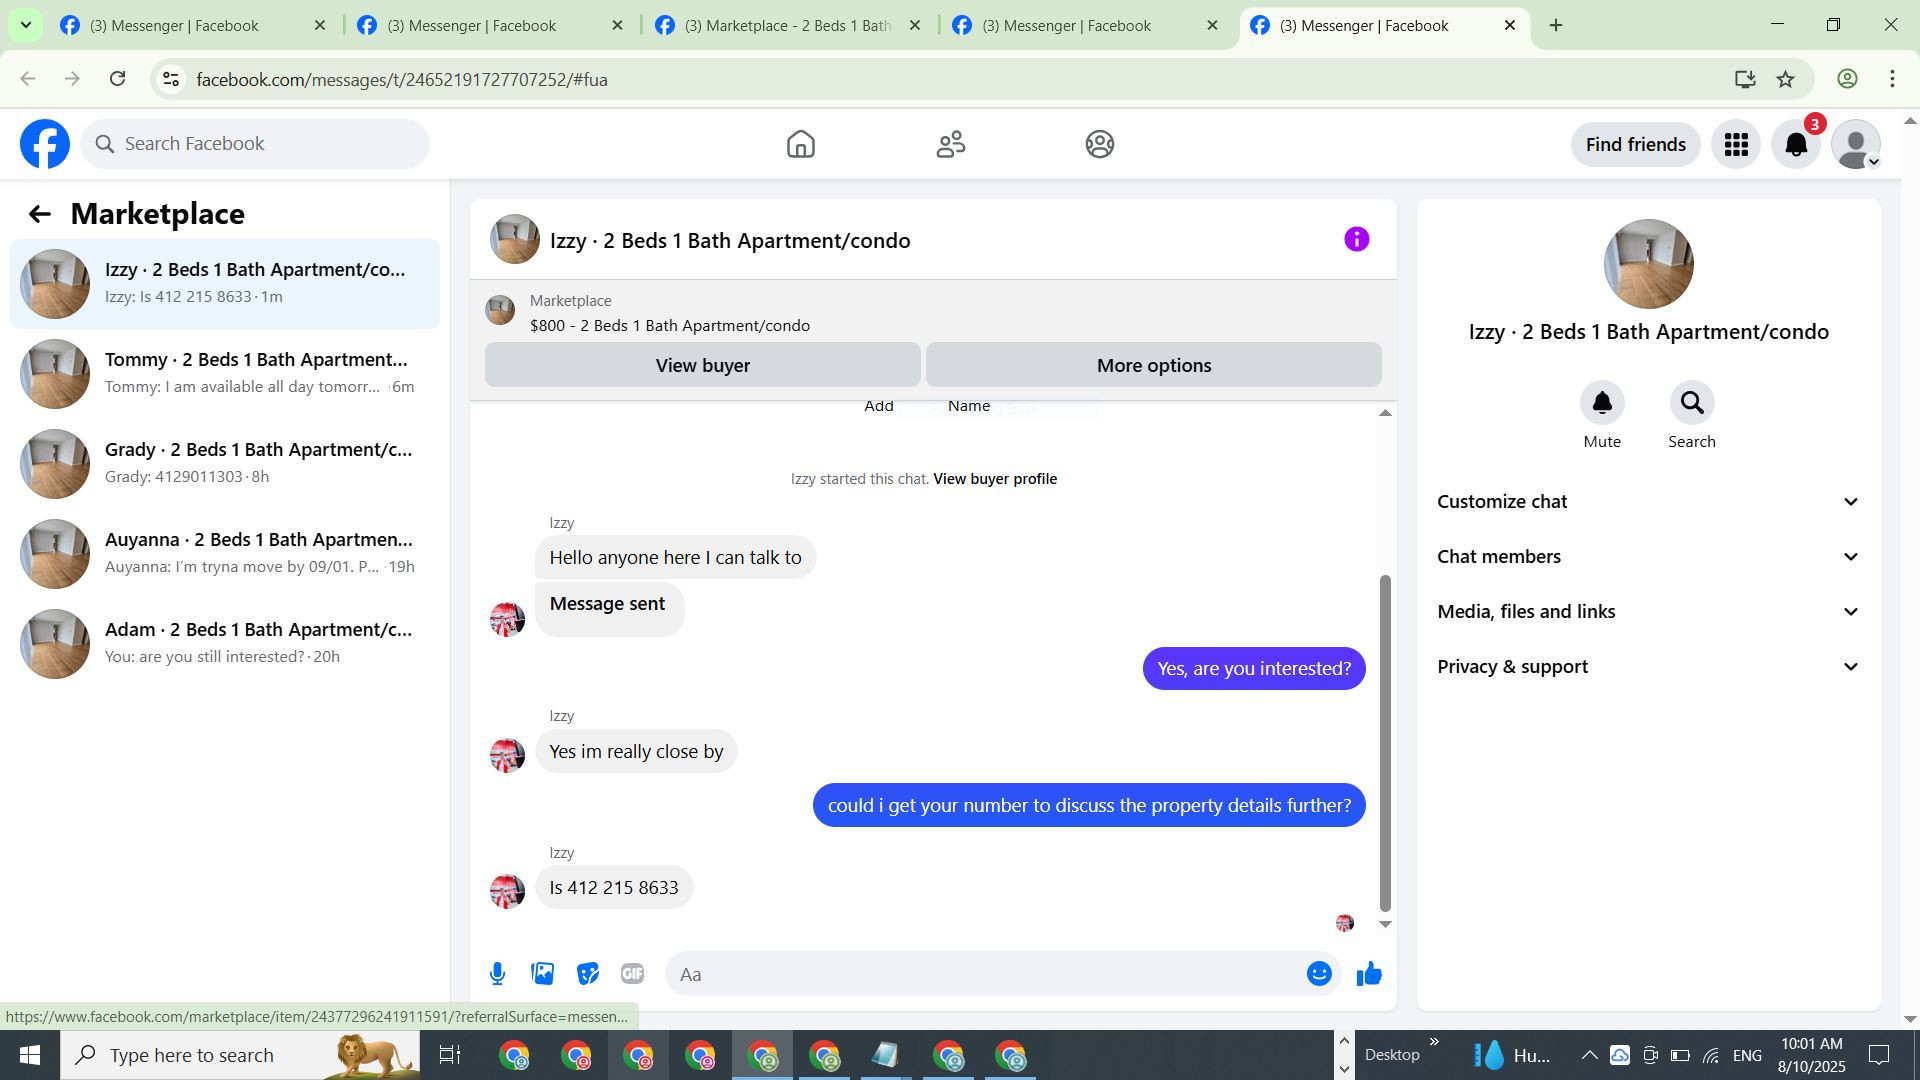Screen dimensions: 1920x1080
Task: Open View buyer profile link
Action: (x=995, y=479)
